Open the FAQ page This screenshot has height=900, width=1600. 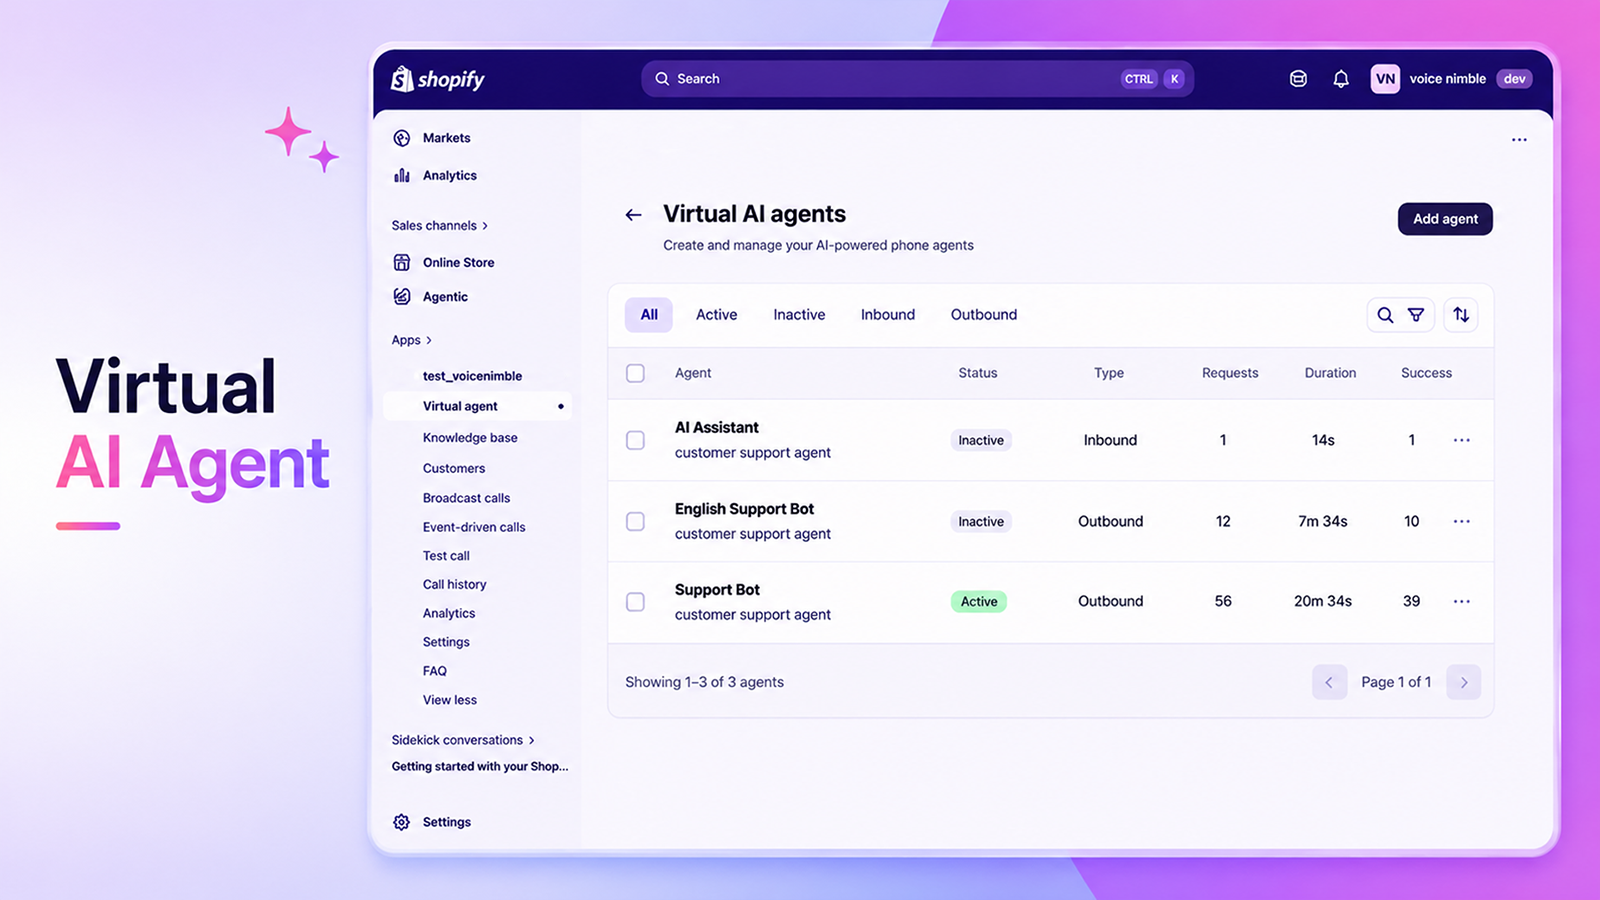click(435, 671)
